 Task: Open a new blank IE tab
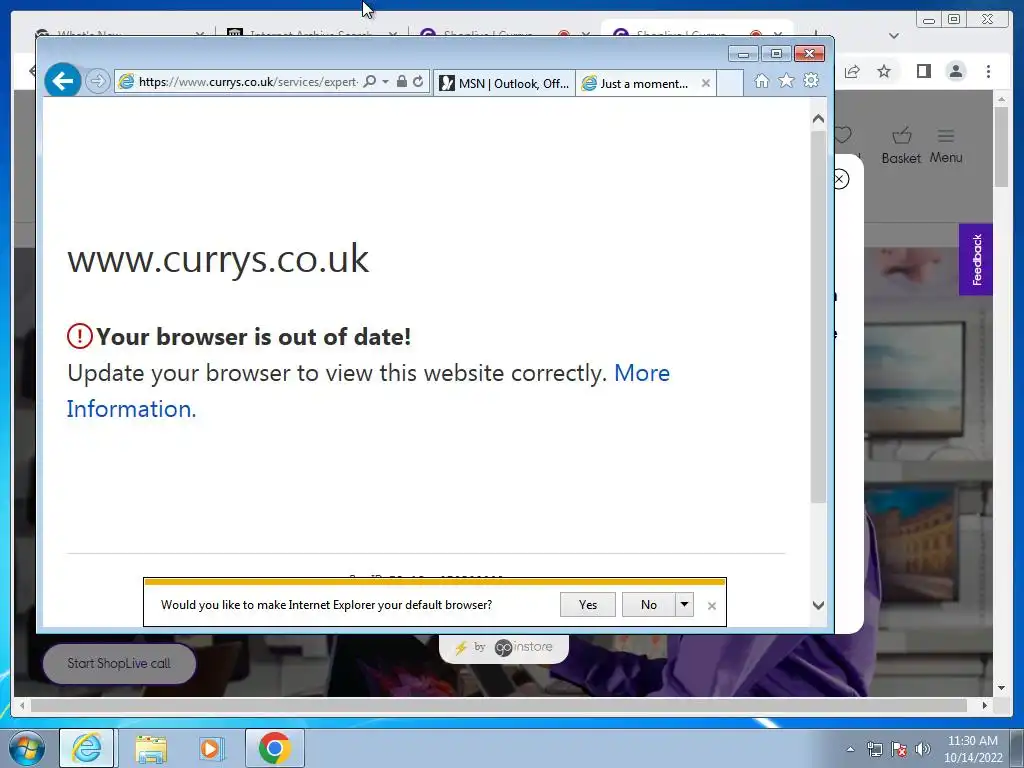coord(730,83)
